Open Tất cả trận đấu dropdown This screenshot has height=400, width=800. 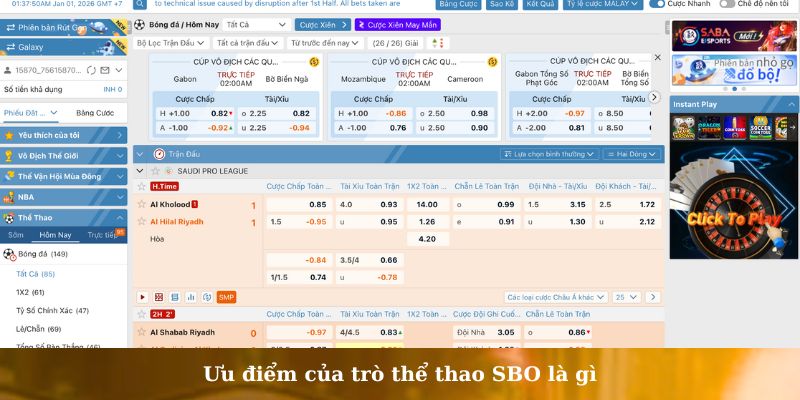point(248,43)
